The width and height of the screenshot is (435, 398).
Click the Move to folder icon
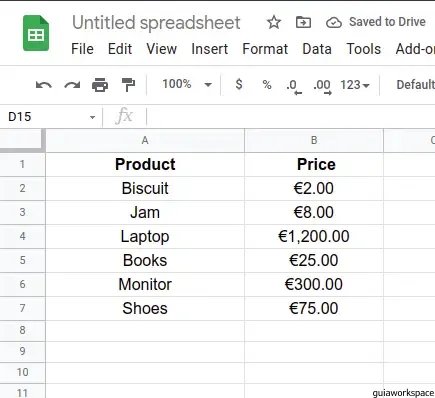point(303,22)
